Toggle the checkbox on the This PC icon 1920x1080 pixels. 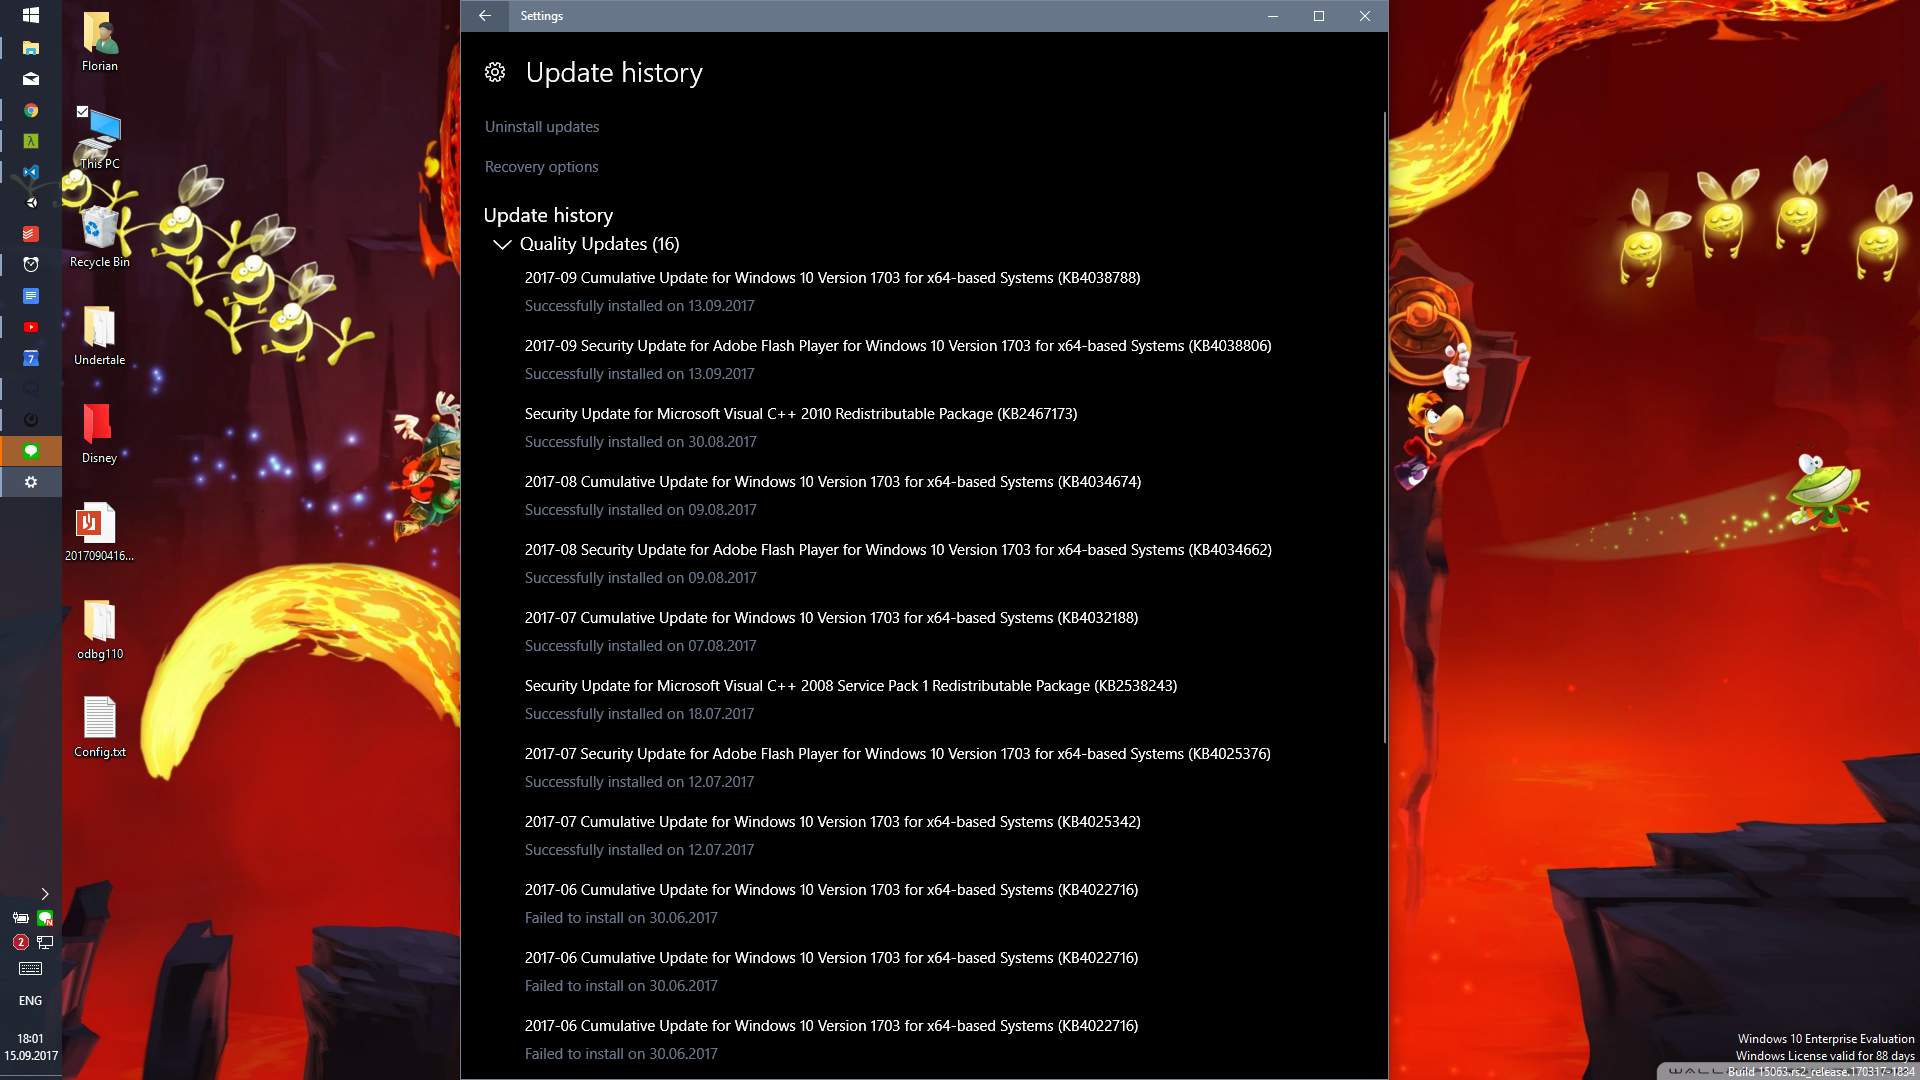tap(83, 112)
